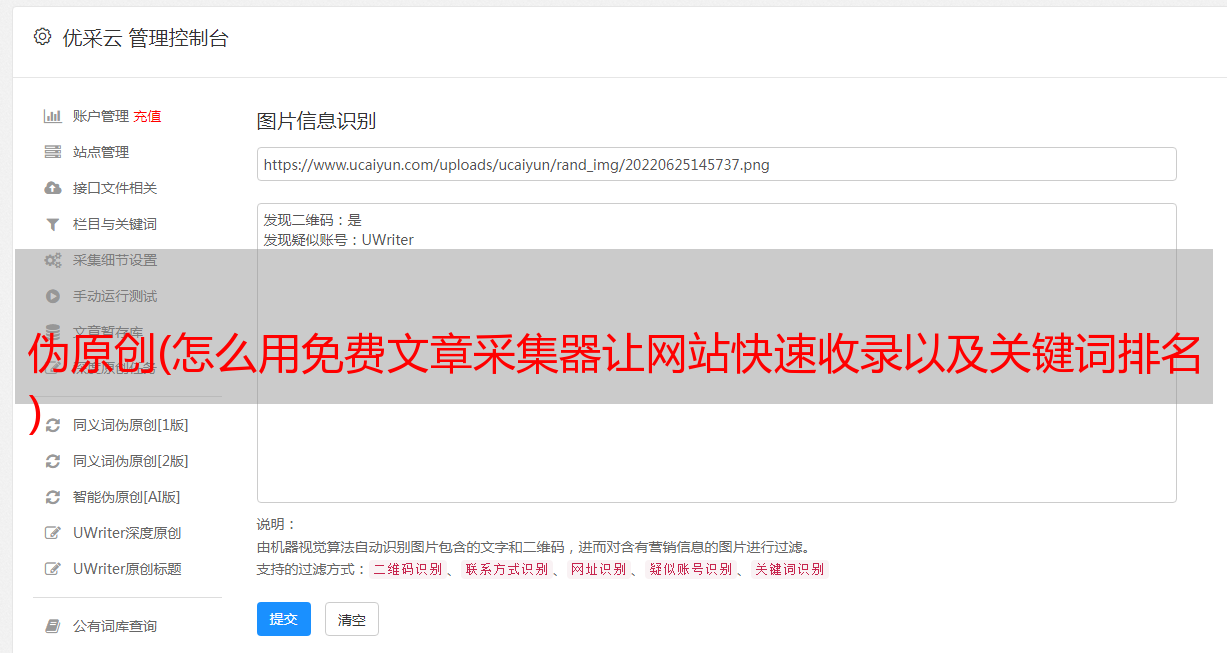Click the 关键词识别 tag
1227x653 pixels.
tap(790, 569)
